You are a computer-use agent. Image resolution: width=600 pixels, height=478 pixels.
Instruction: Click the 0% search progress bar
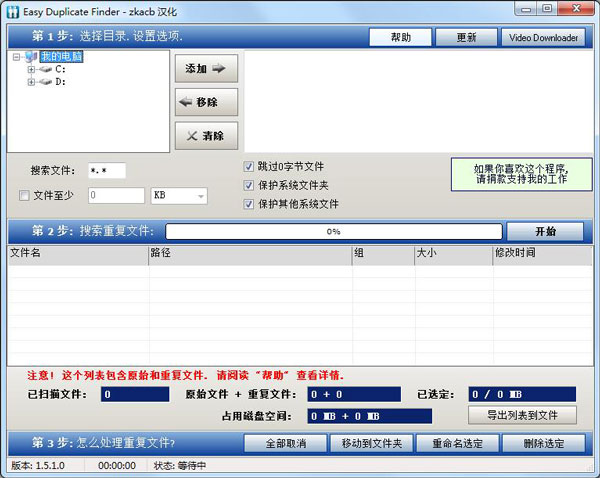click(334, 232)
